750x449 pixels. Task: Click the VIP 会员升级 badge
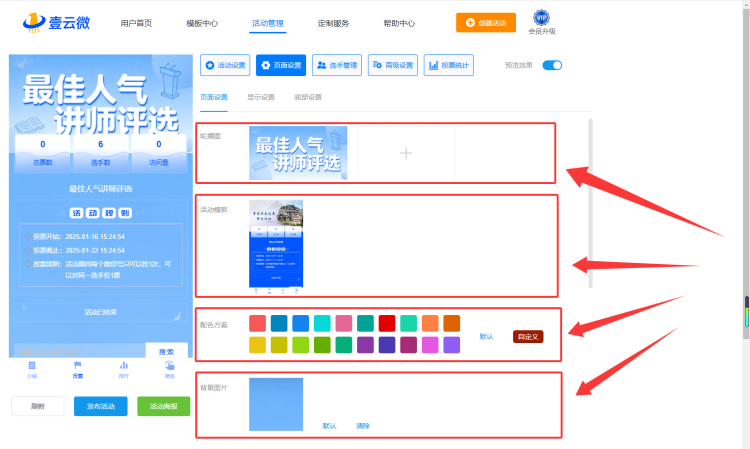point(541,22)
